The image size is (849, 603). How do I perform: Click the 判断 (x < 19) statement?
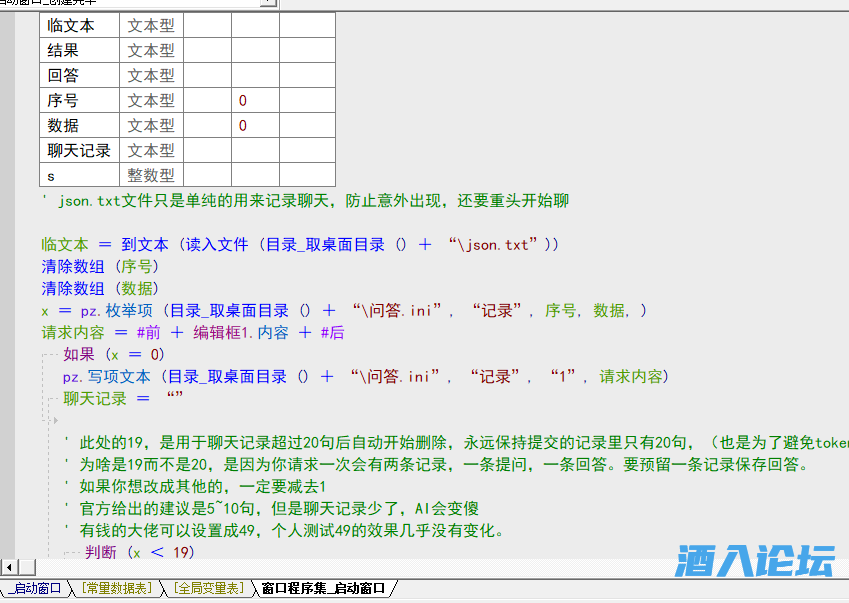139,552
